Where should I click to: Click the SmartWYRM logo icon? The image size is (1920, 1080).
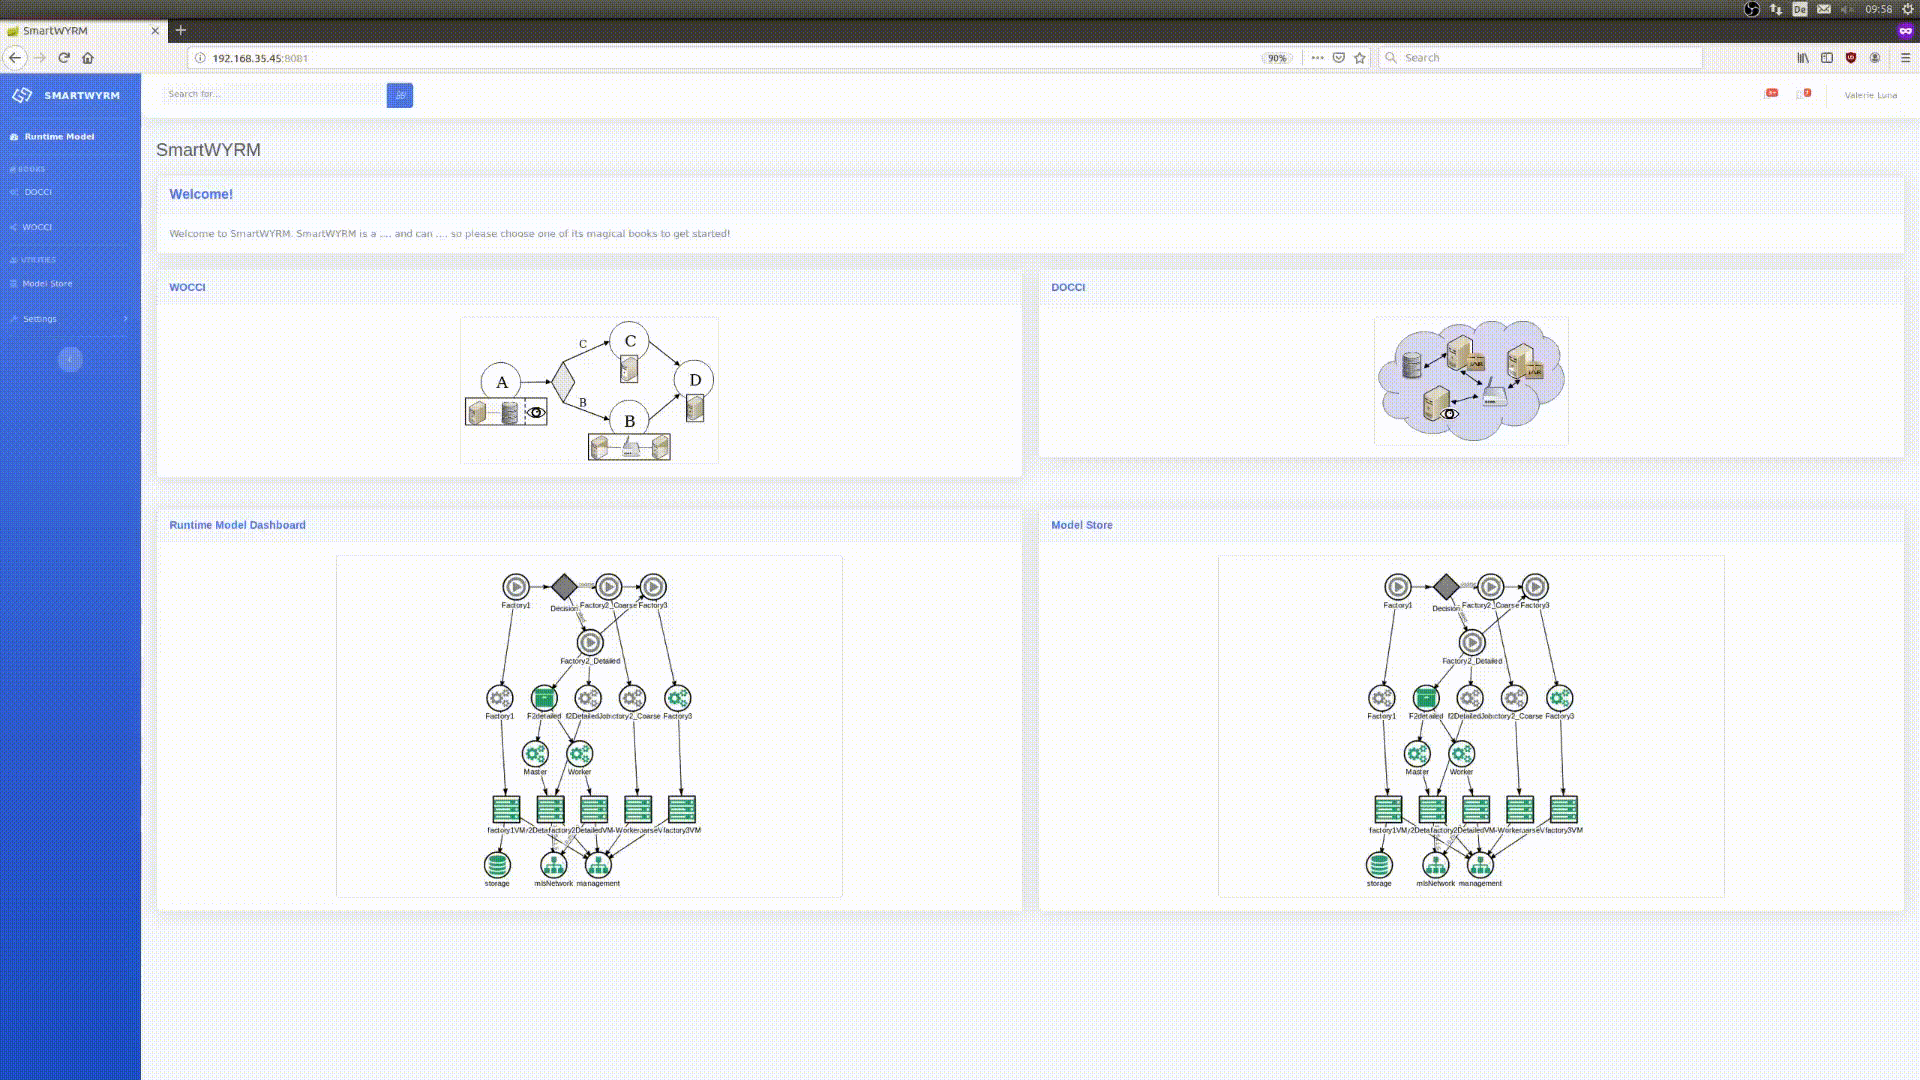[x=22, y=95]
